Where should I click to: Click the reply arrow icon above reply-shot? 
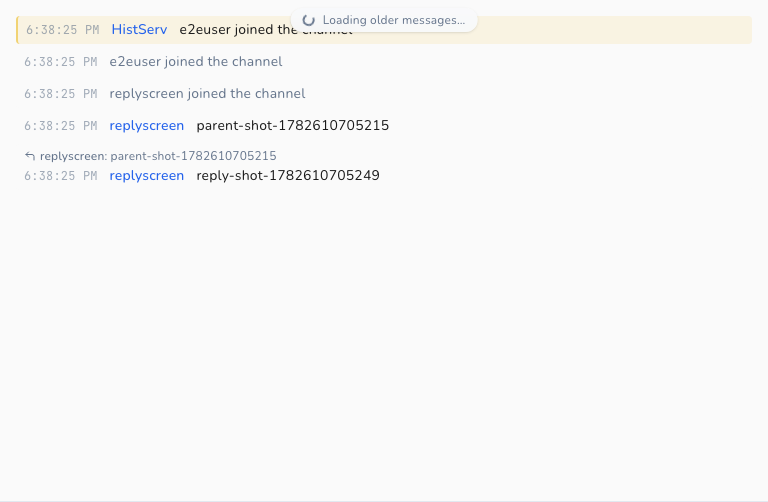click(x=30, y=156)
